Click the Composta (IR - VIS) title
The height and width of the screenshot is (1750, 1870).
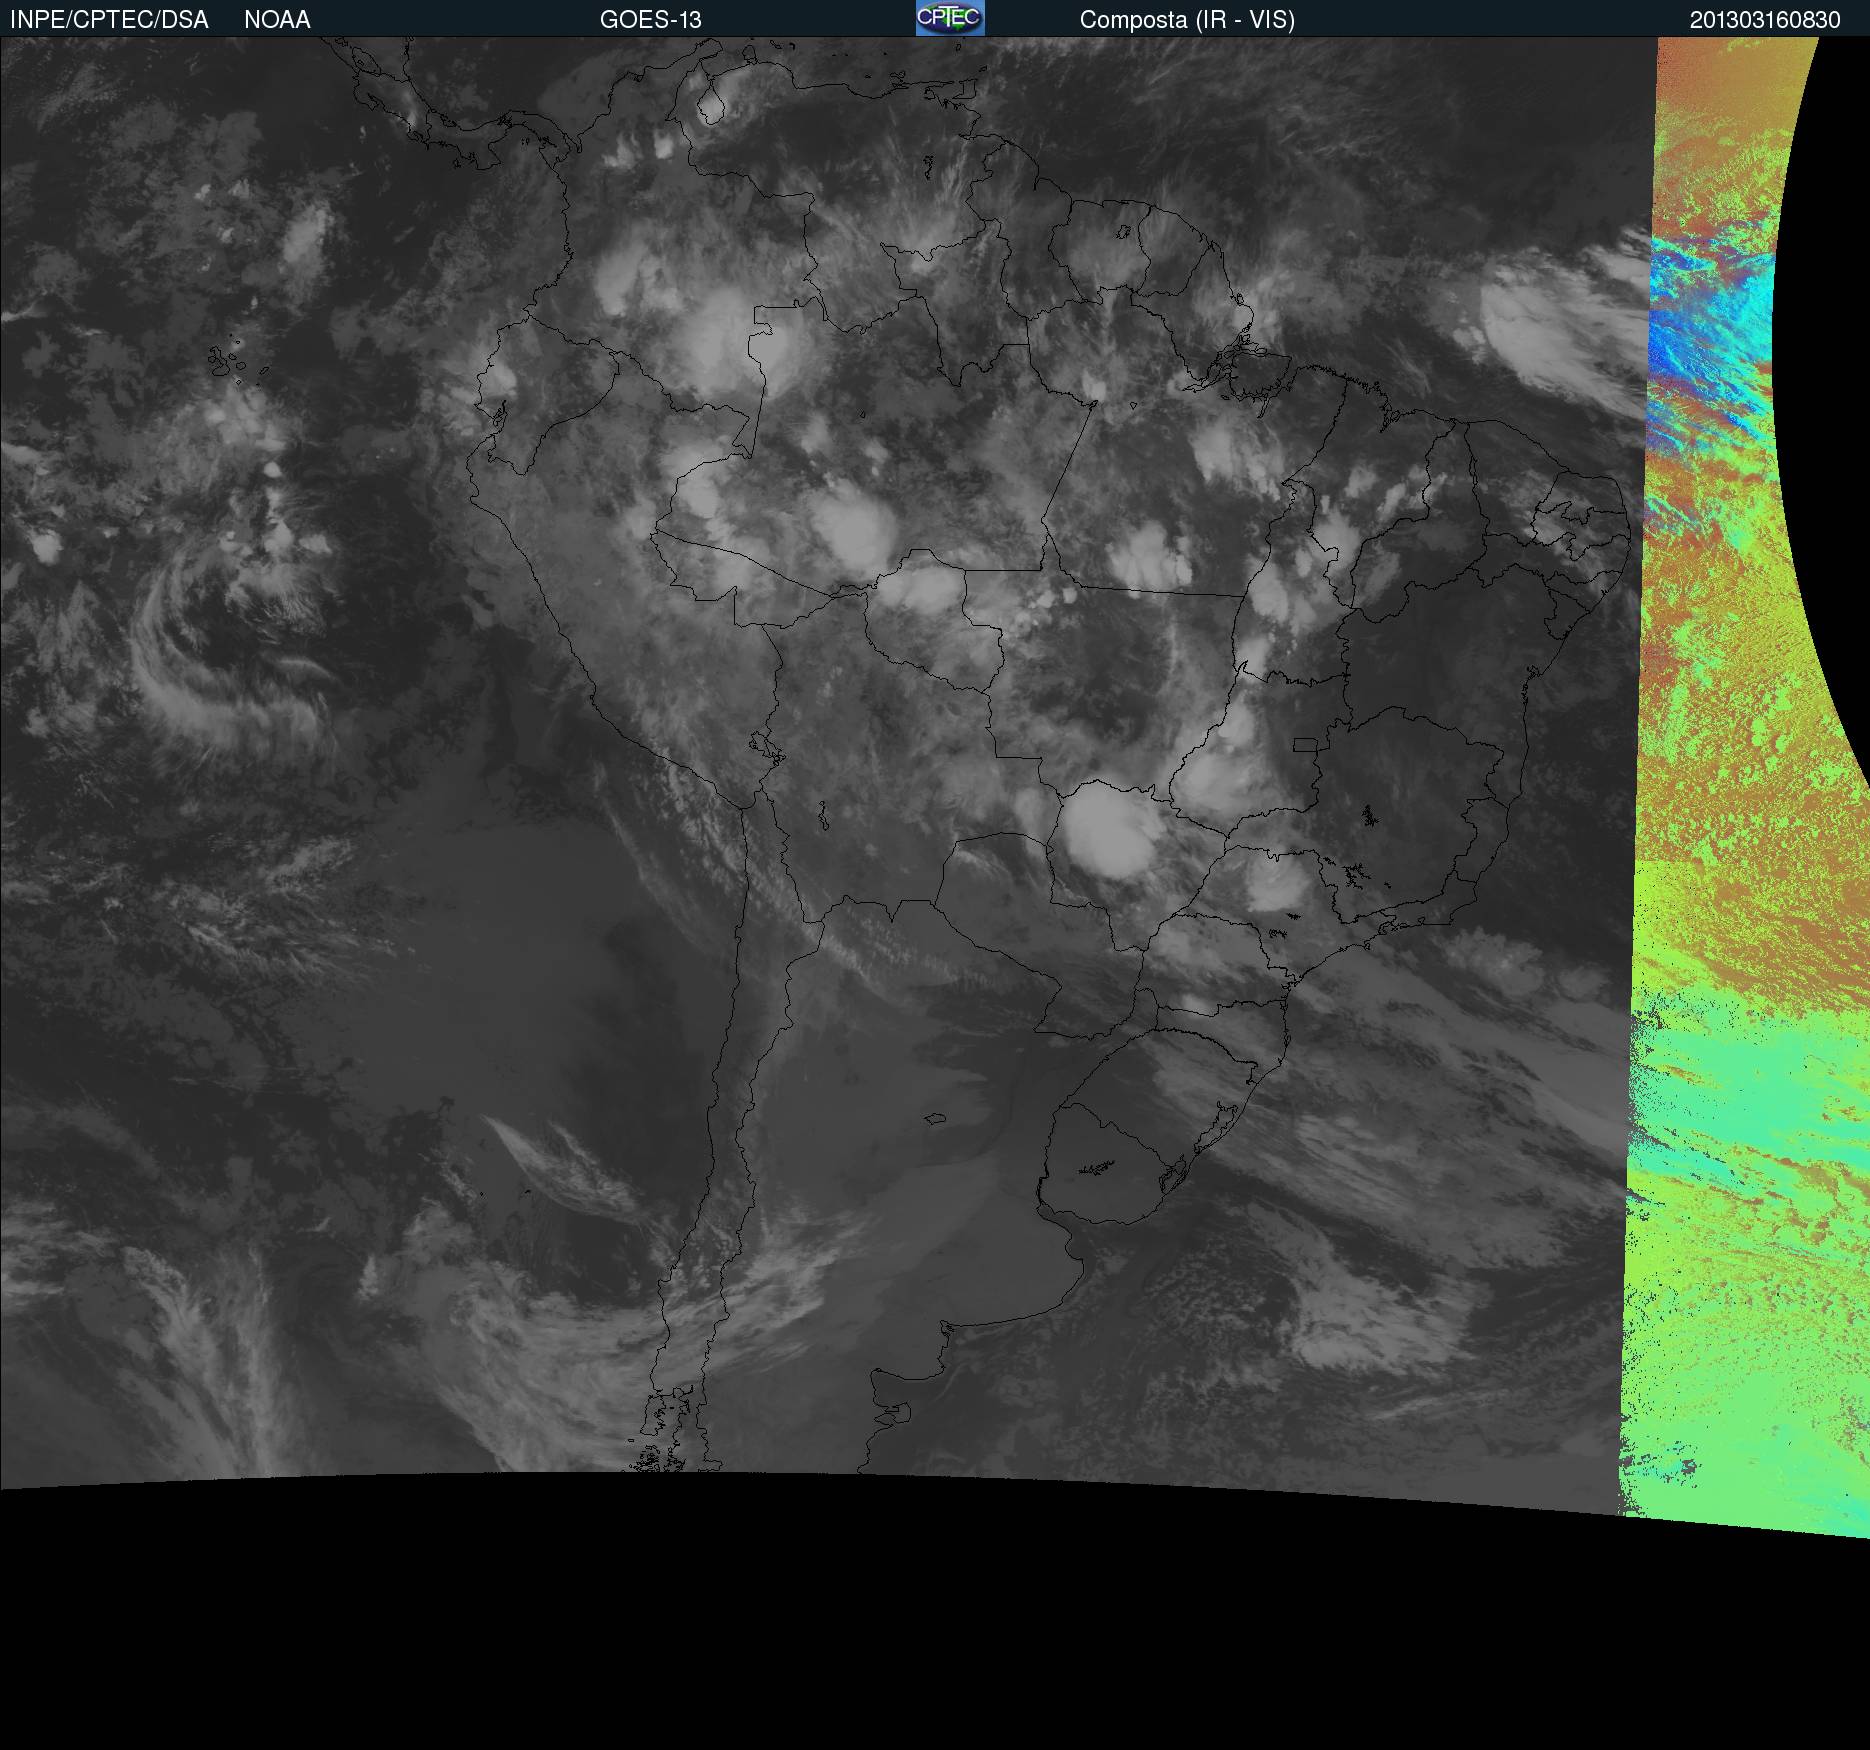coord(1187,20)
